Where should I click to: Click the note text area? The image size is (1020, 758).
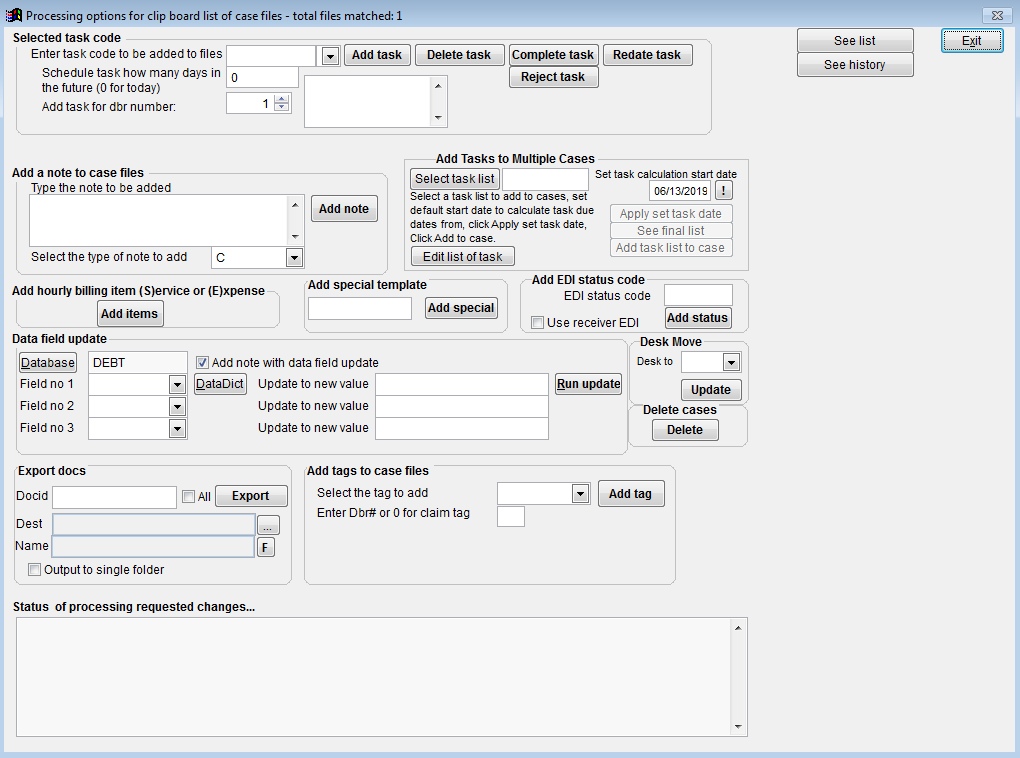159,220
